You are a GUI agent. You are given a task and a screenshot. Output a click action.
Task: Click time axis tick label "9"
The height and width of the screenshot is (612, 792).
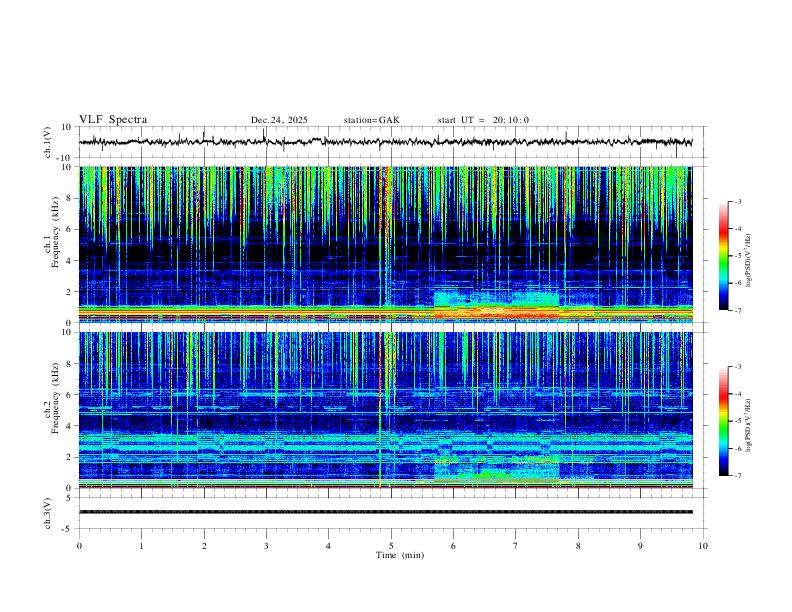pos(640,546)
